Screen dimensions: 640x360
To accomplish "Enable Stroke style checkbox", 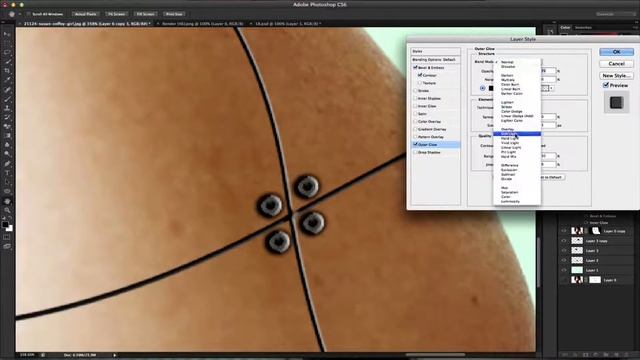I will pos(415,91).
